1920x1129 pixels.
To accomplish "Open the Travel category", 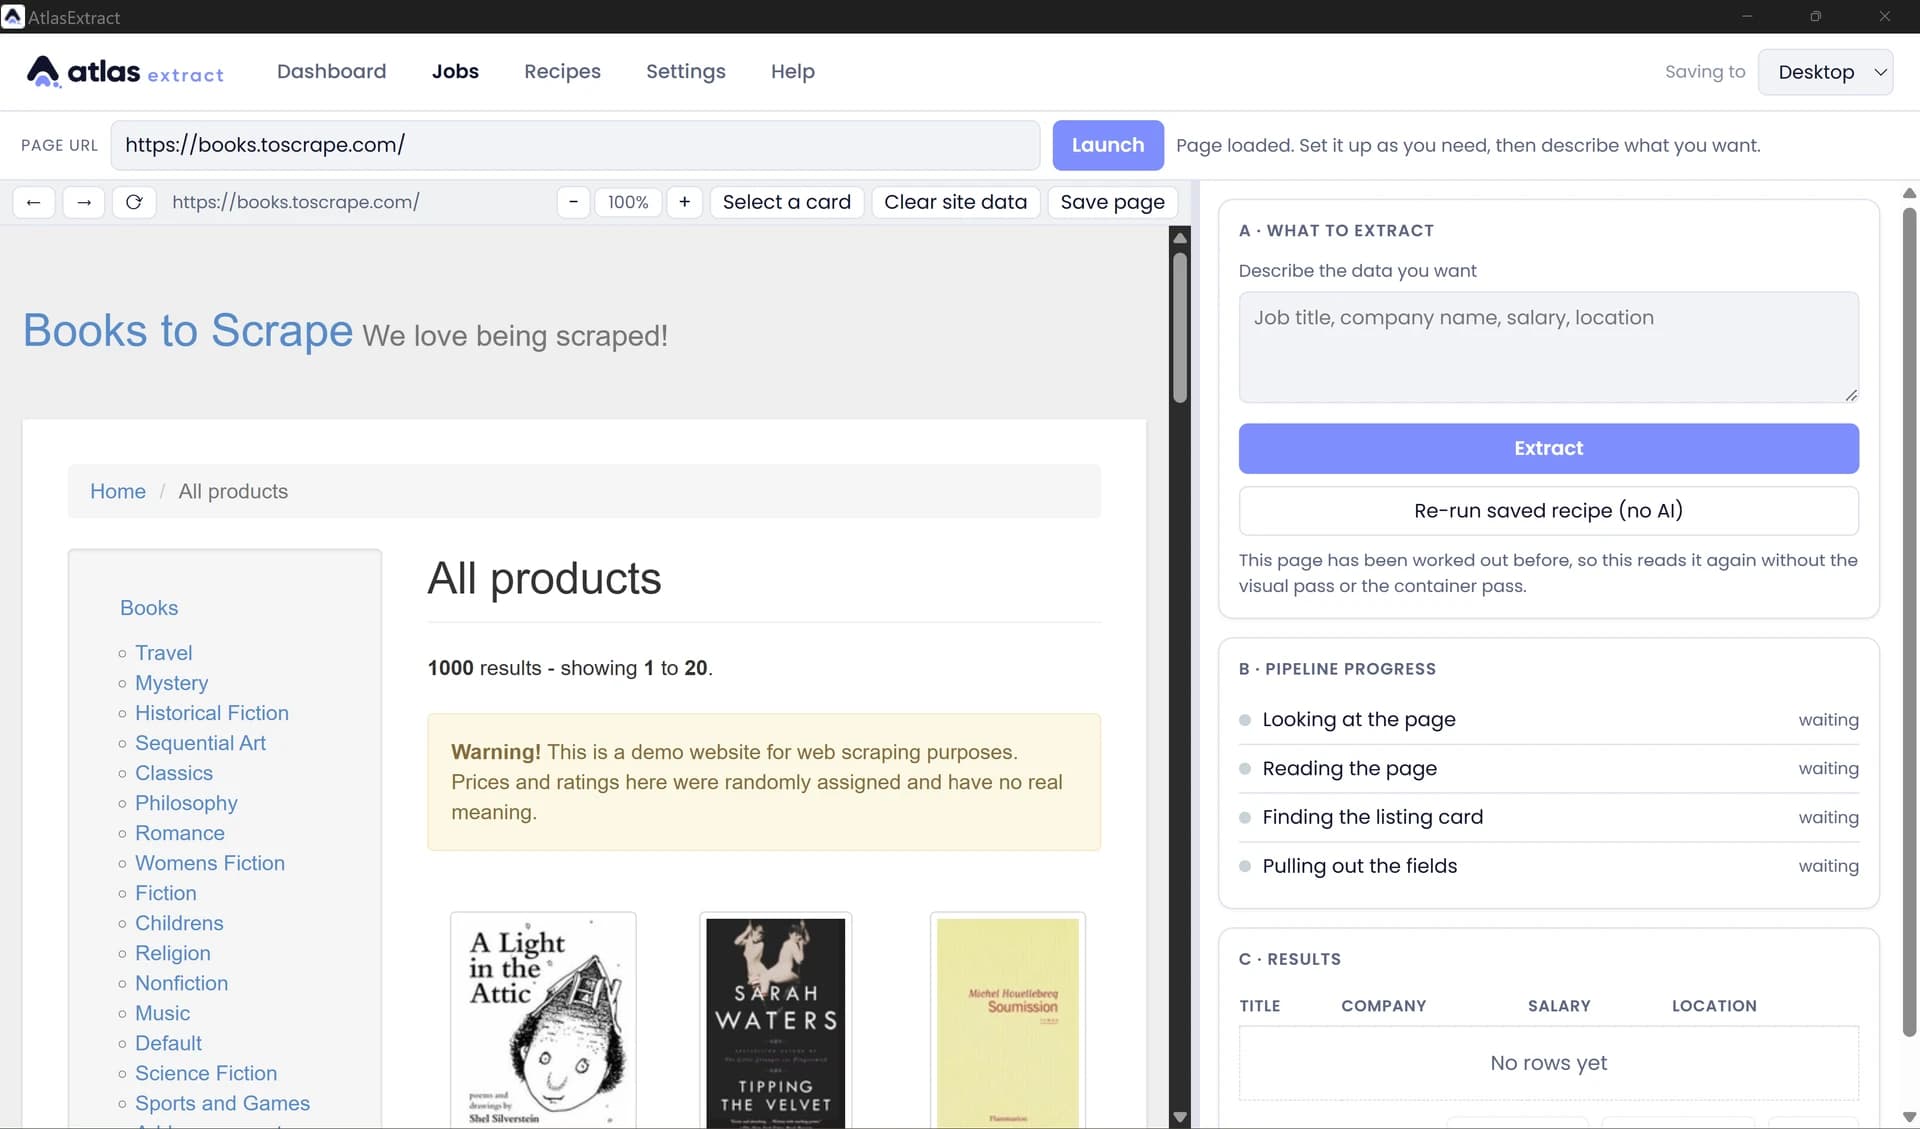I will 164,653.
